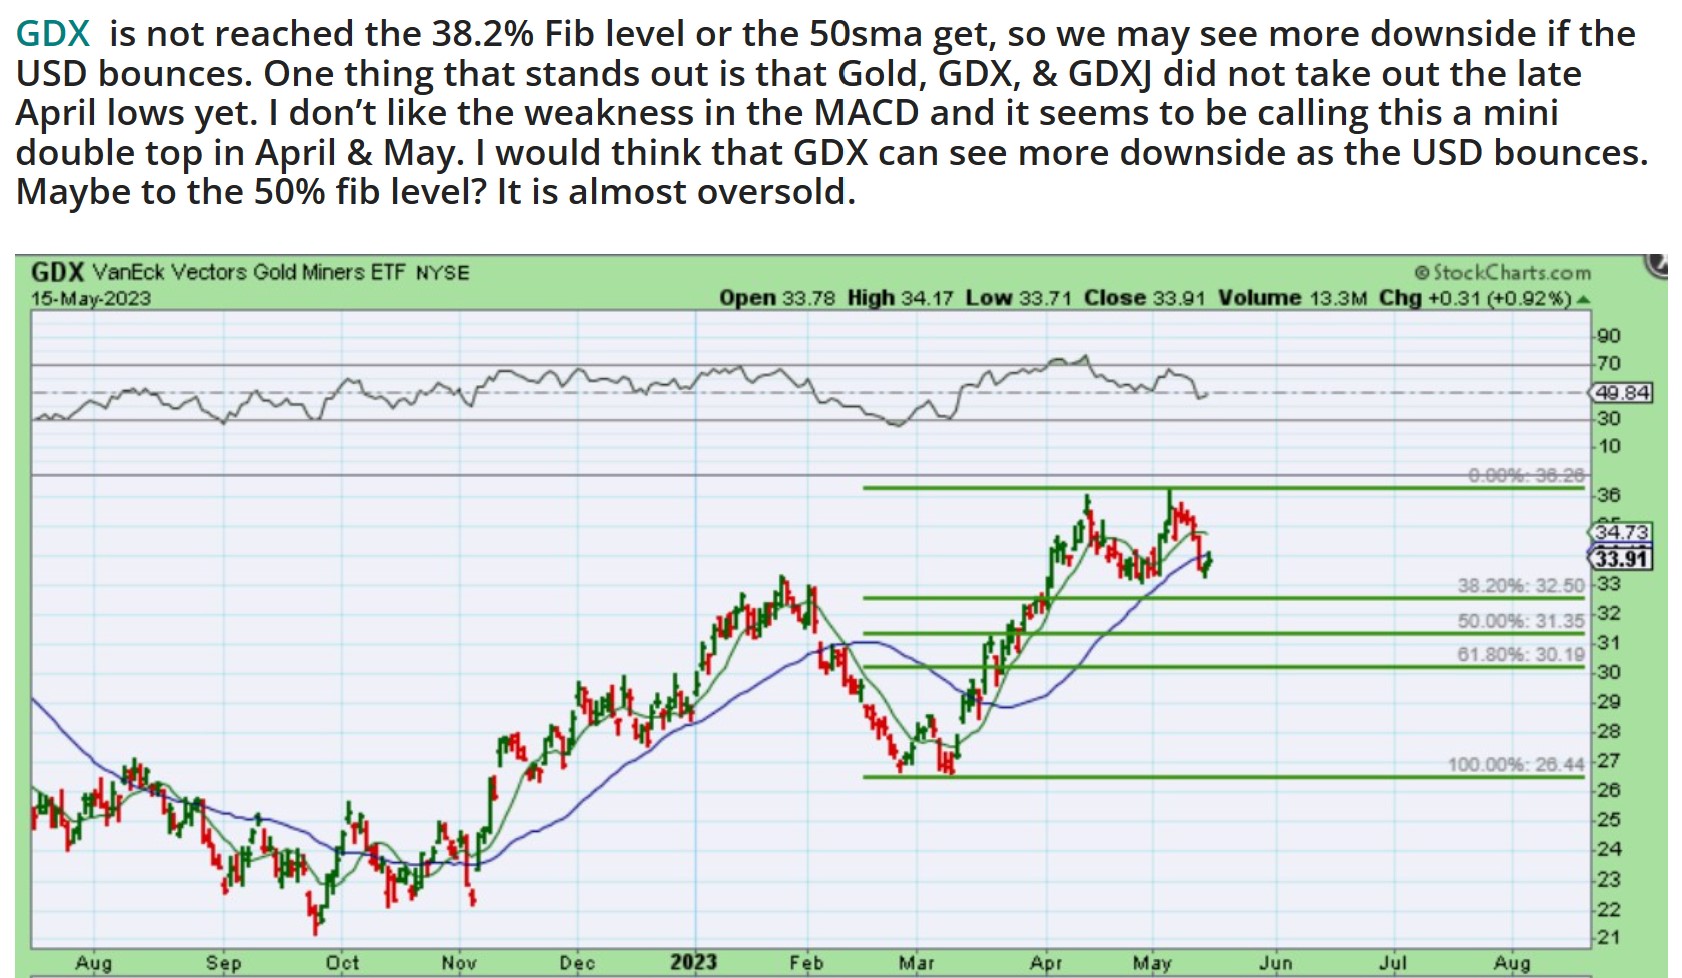Click the Sep label on the time axis
Image resolution: width=1682 pixels, height=978 pixels.
224,963
